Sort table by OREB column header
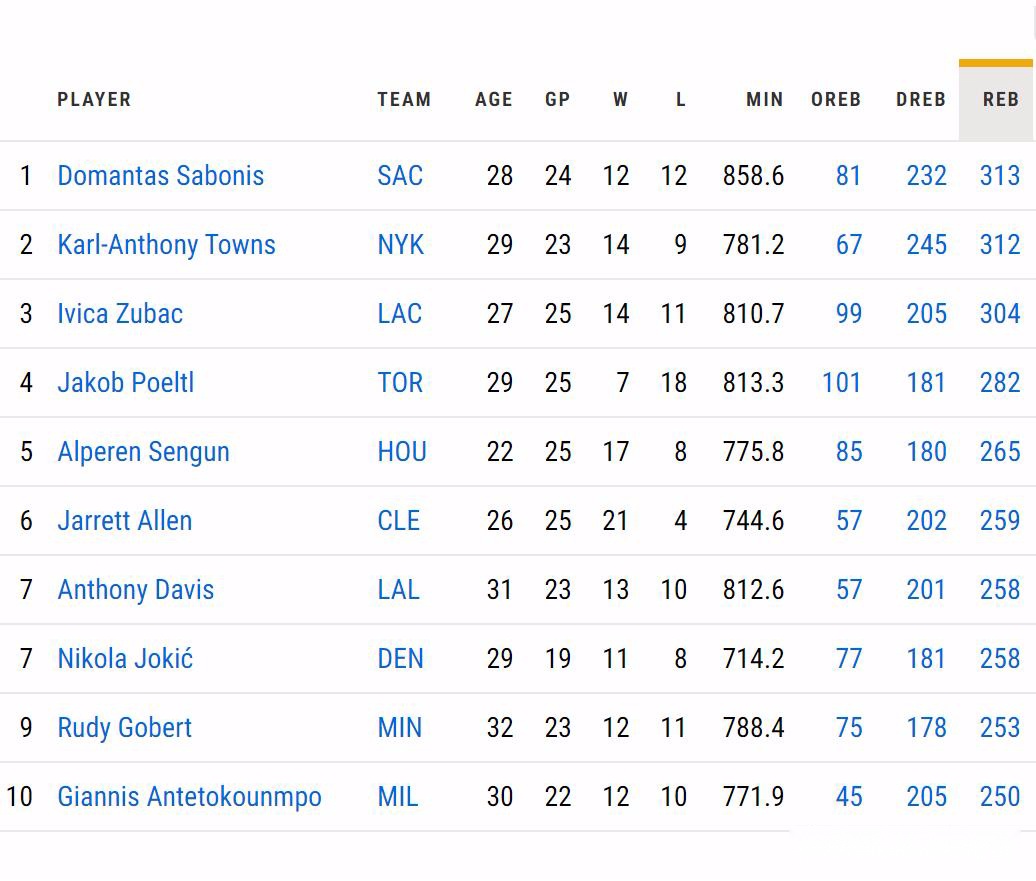This screenshot has width=1036, height=881. pyautogui.click(x=836, y=100)
